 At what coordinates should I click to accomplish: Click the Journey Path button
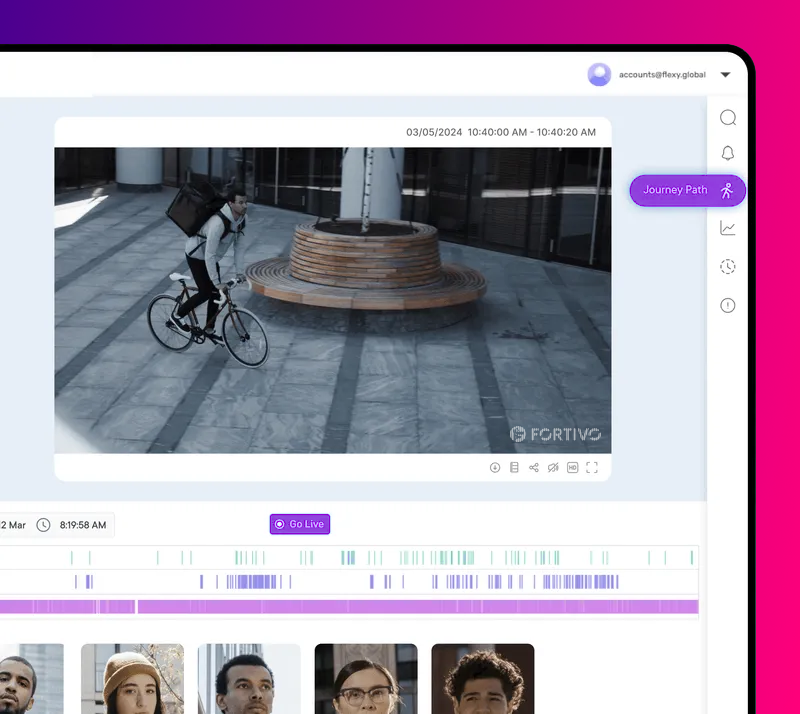(x=687, y=190)
